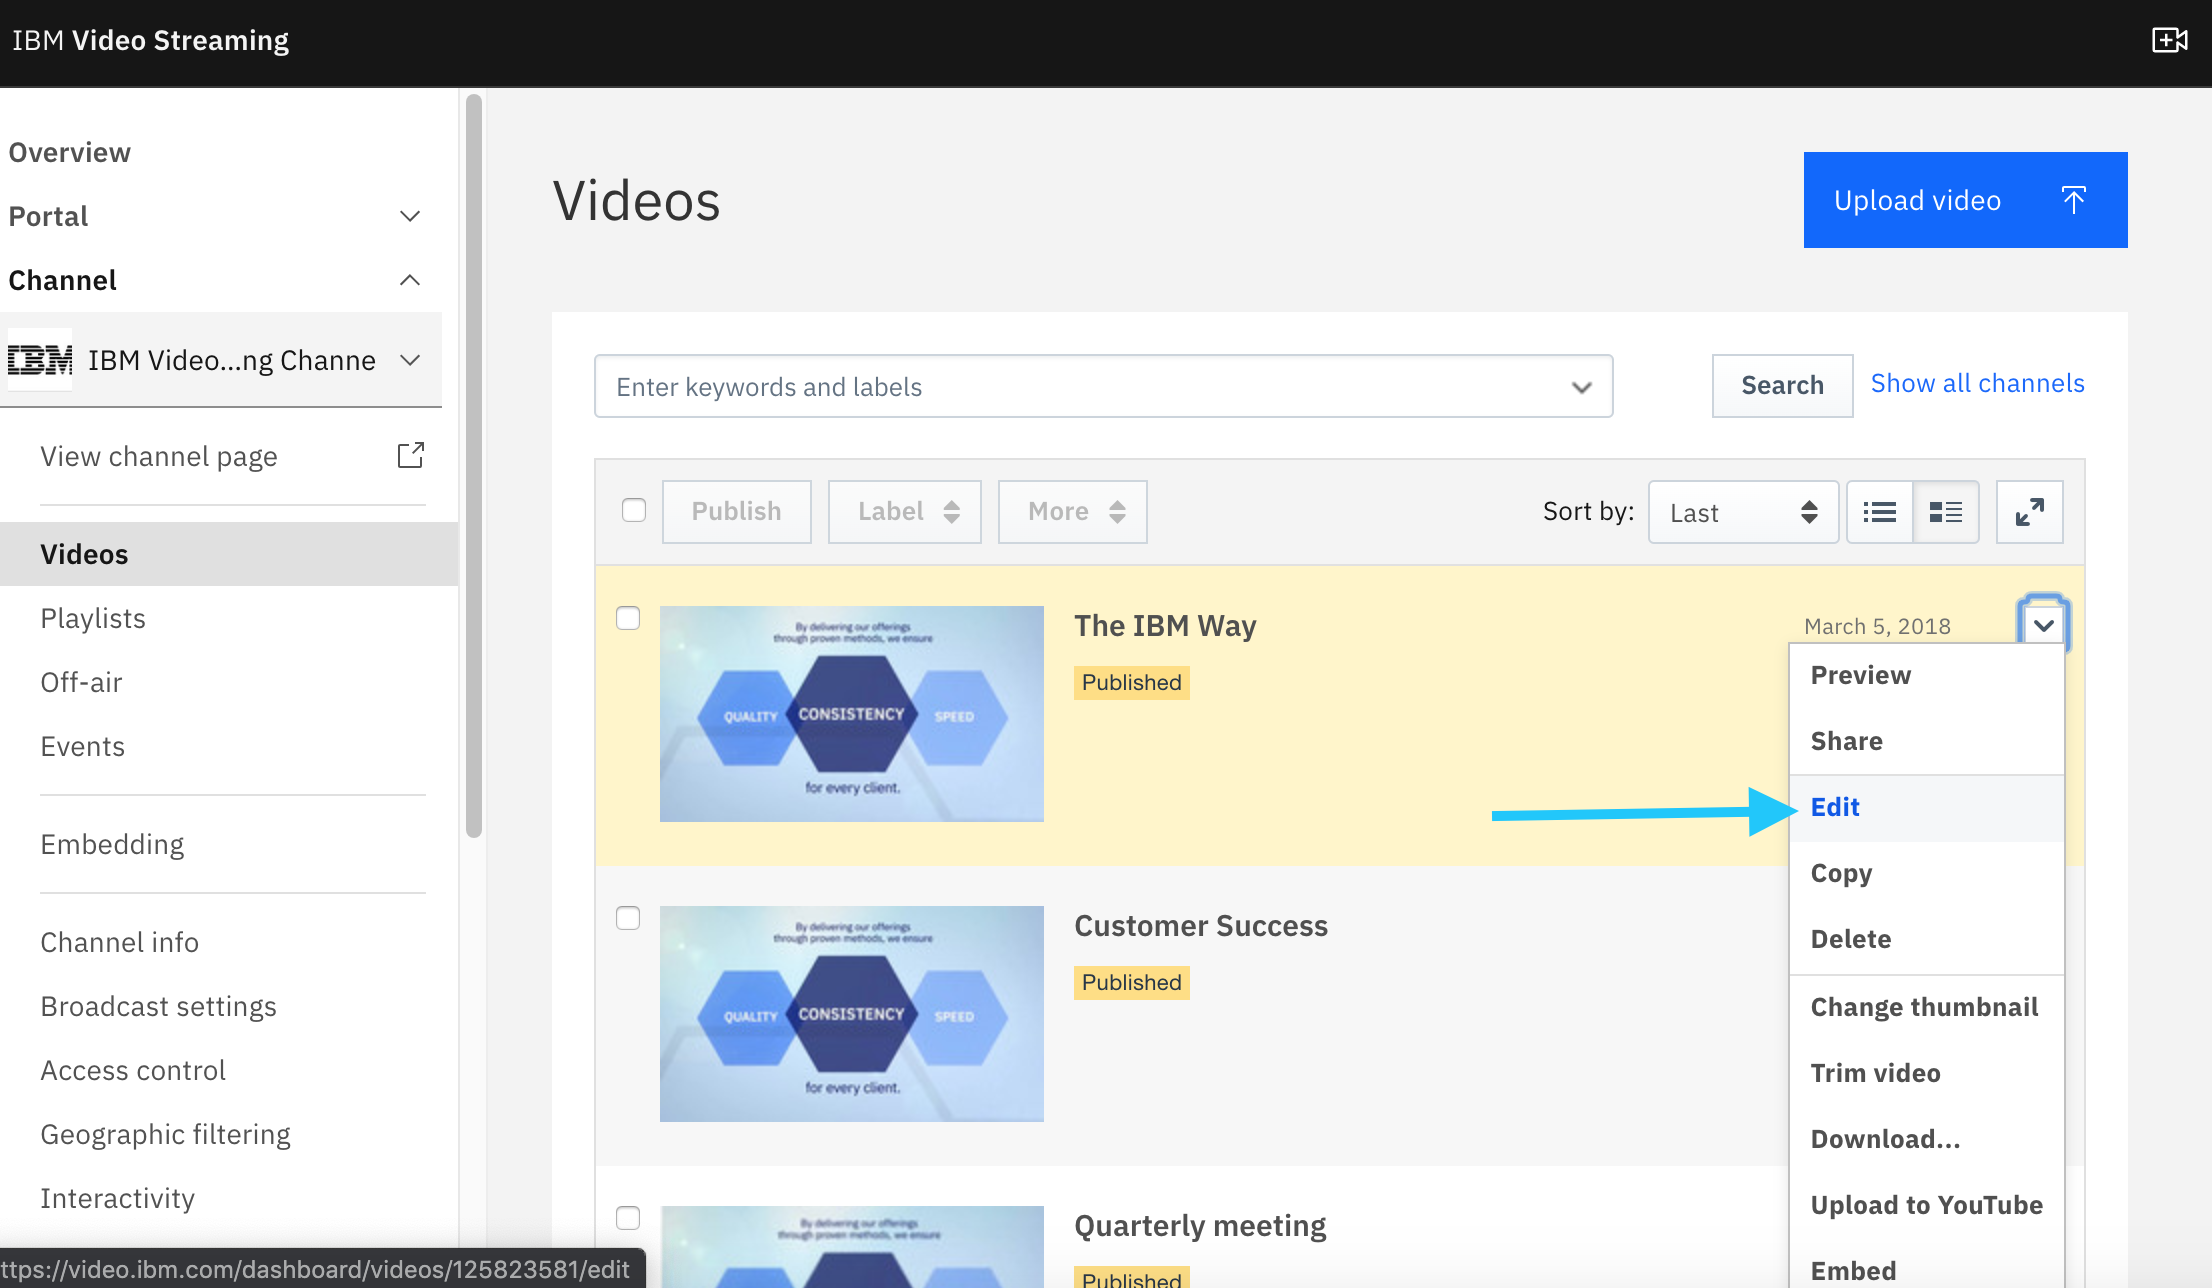
Task: Tick the select-all videos checkbox
Action: (x=634, y=510)
